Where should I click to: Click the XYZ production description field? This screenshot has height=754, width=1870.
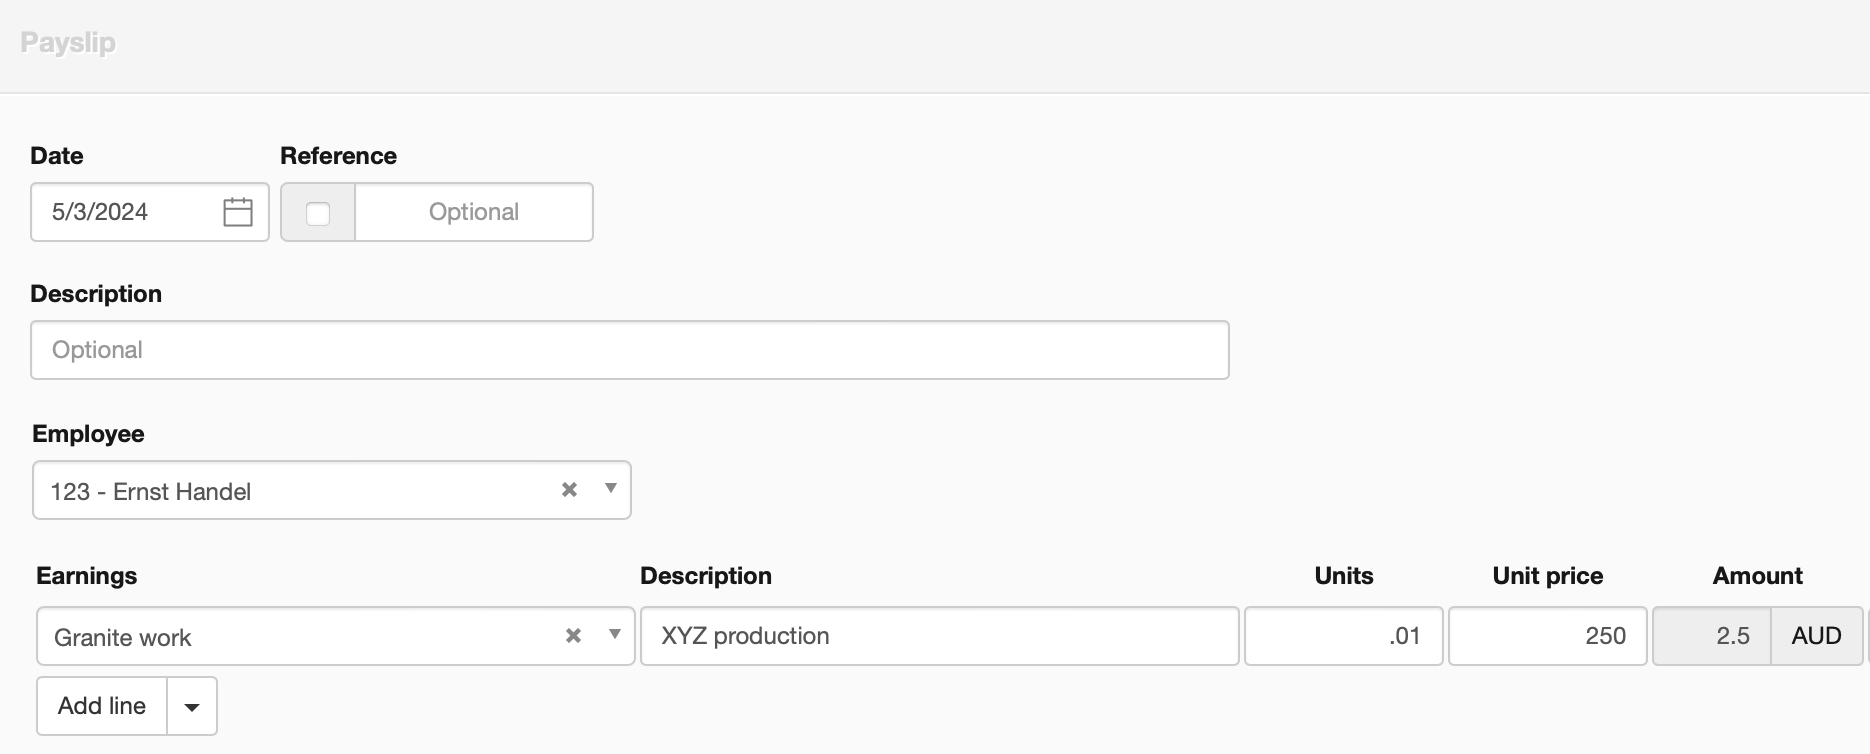pos(939,636)
